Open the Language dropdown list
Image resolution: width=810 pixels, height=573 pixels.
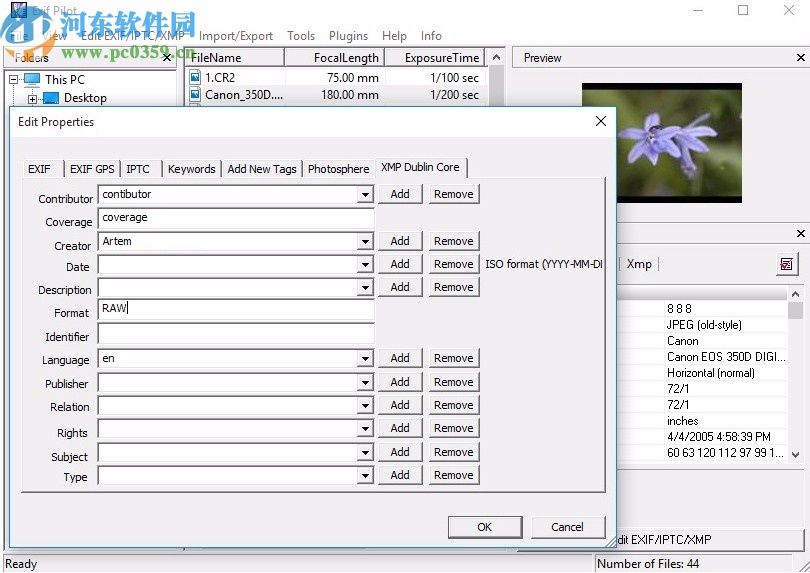[365, 359]
